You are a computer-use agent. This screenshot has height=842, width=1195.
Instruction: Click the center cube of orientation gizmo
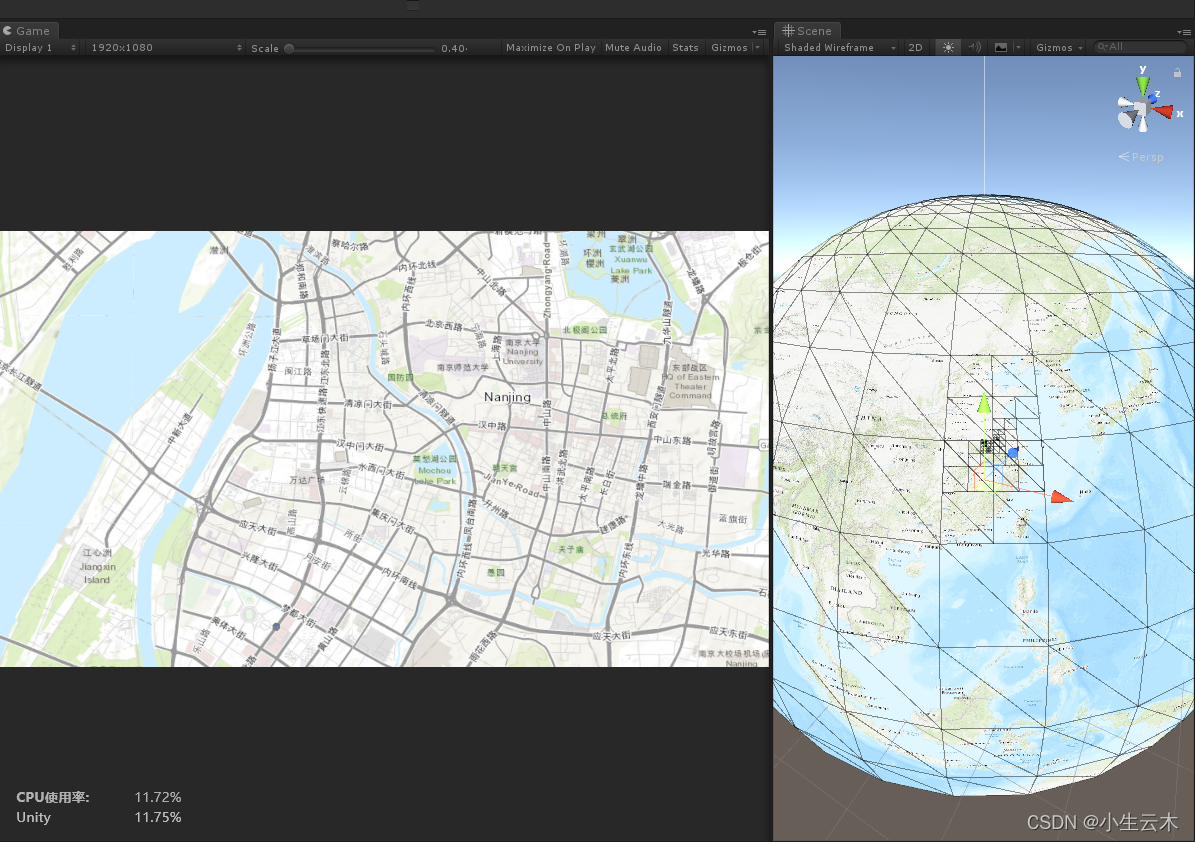(1142, 109)
